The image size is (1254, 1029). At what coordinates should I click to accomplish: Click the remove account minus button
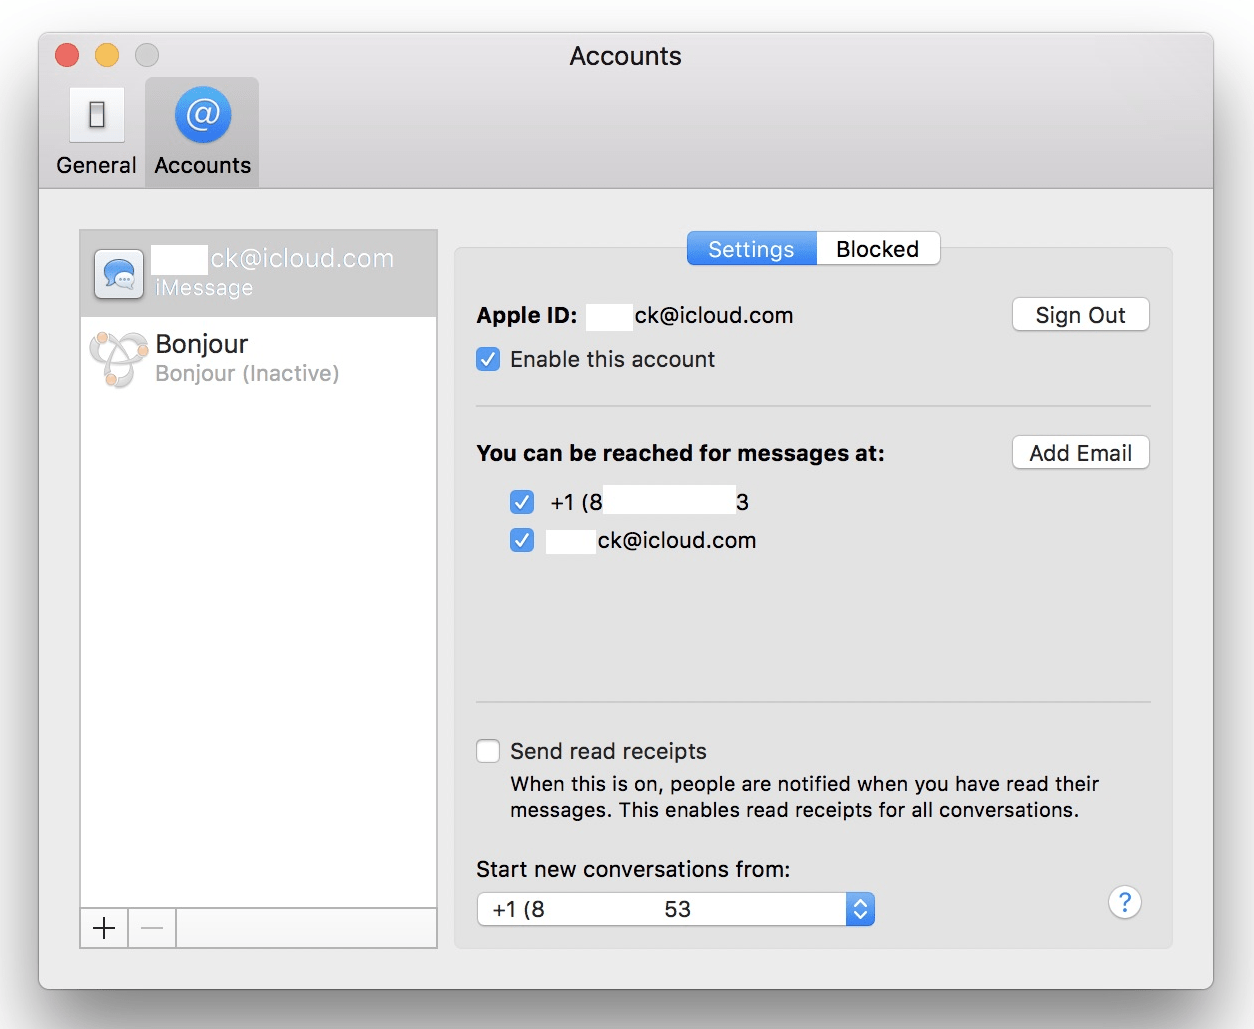tap(151, 928)
